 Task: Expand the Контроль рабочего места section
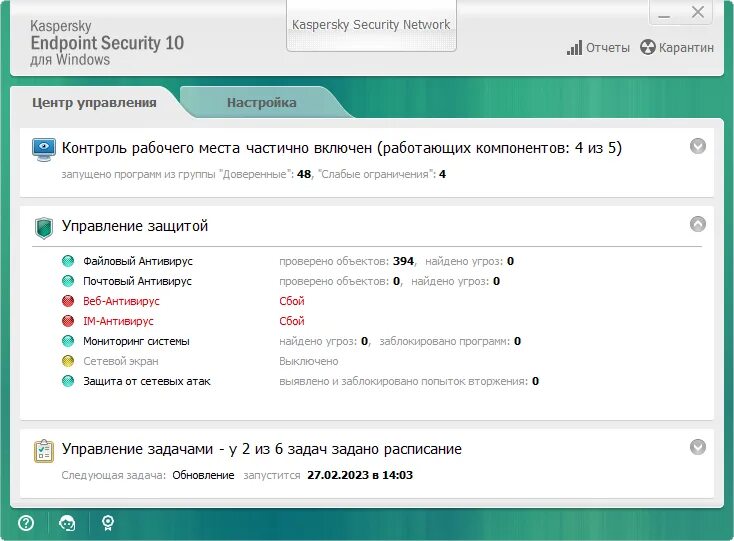[x=697, y=146]
